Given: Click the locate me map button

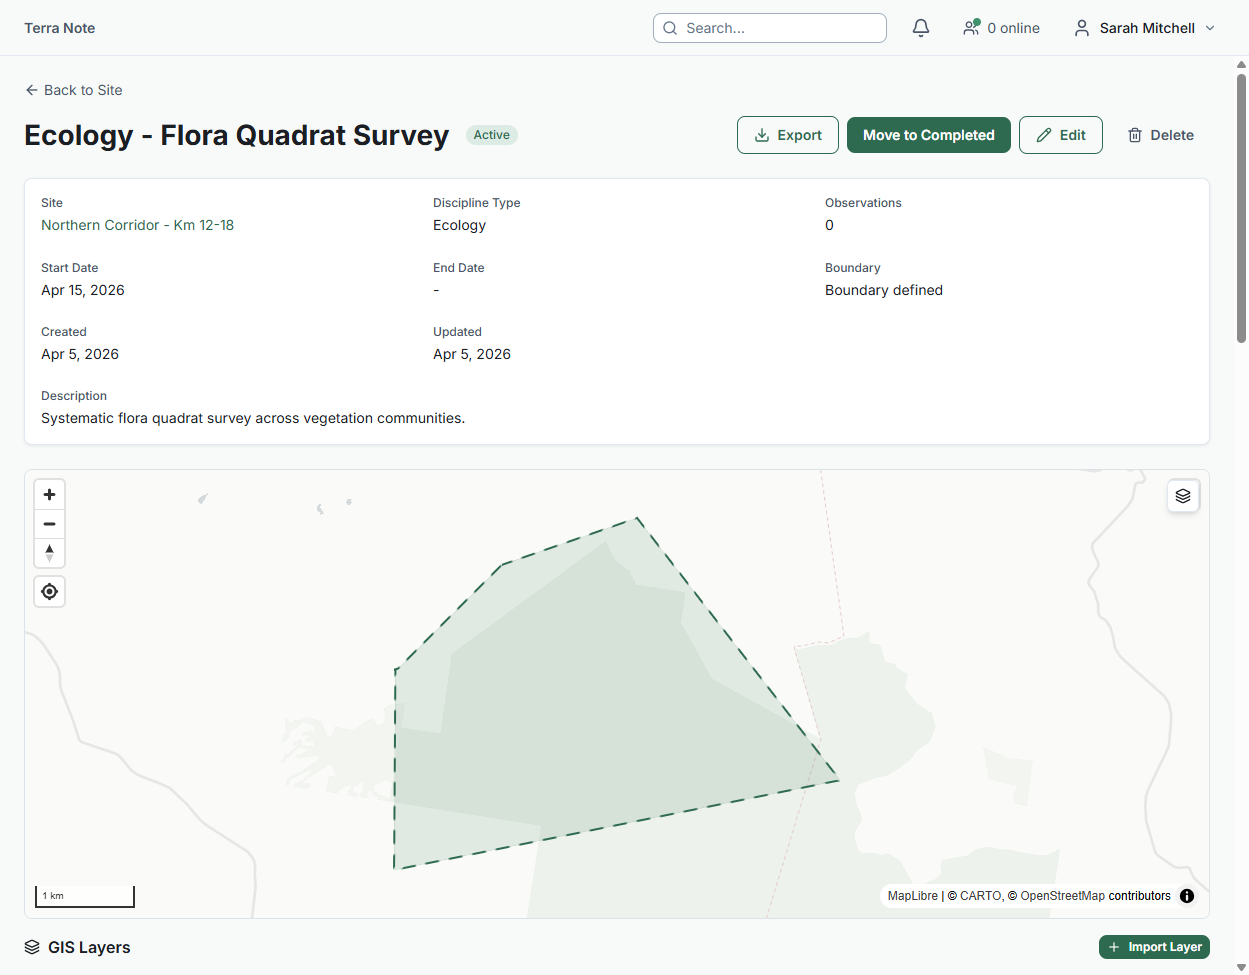Looking at the screenshot, I should pos(49,592).
